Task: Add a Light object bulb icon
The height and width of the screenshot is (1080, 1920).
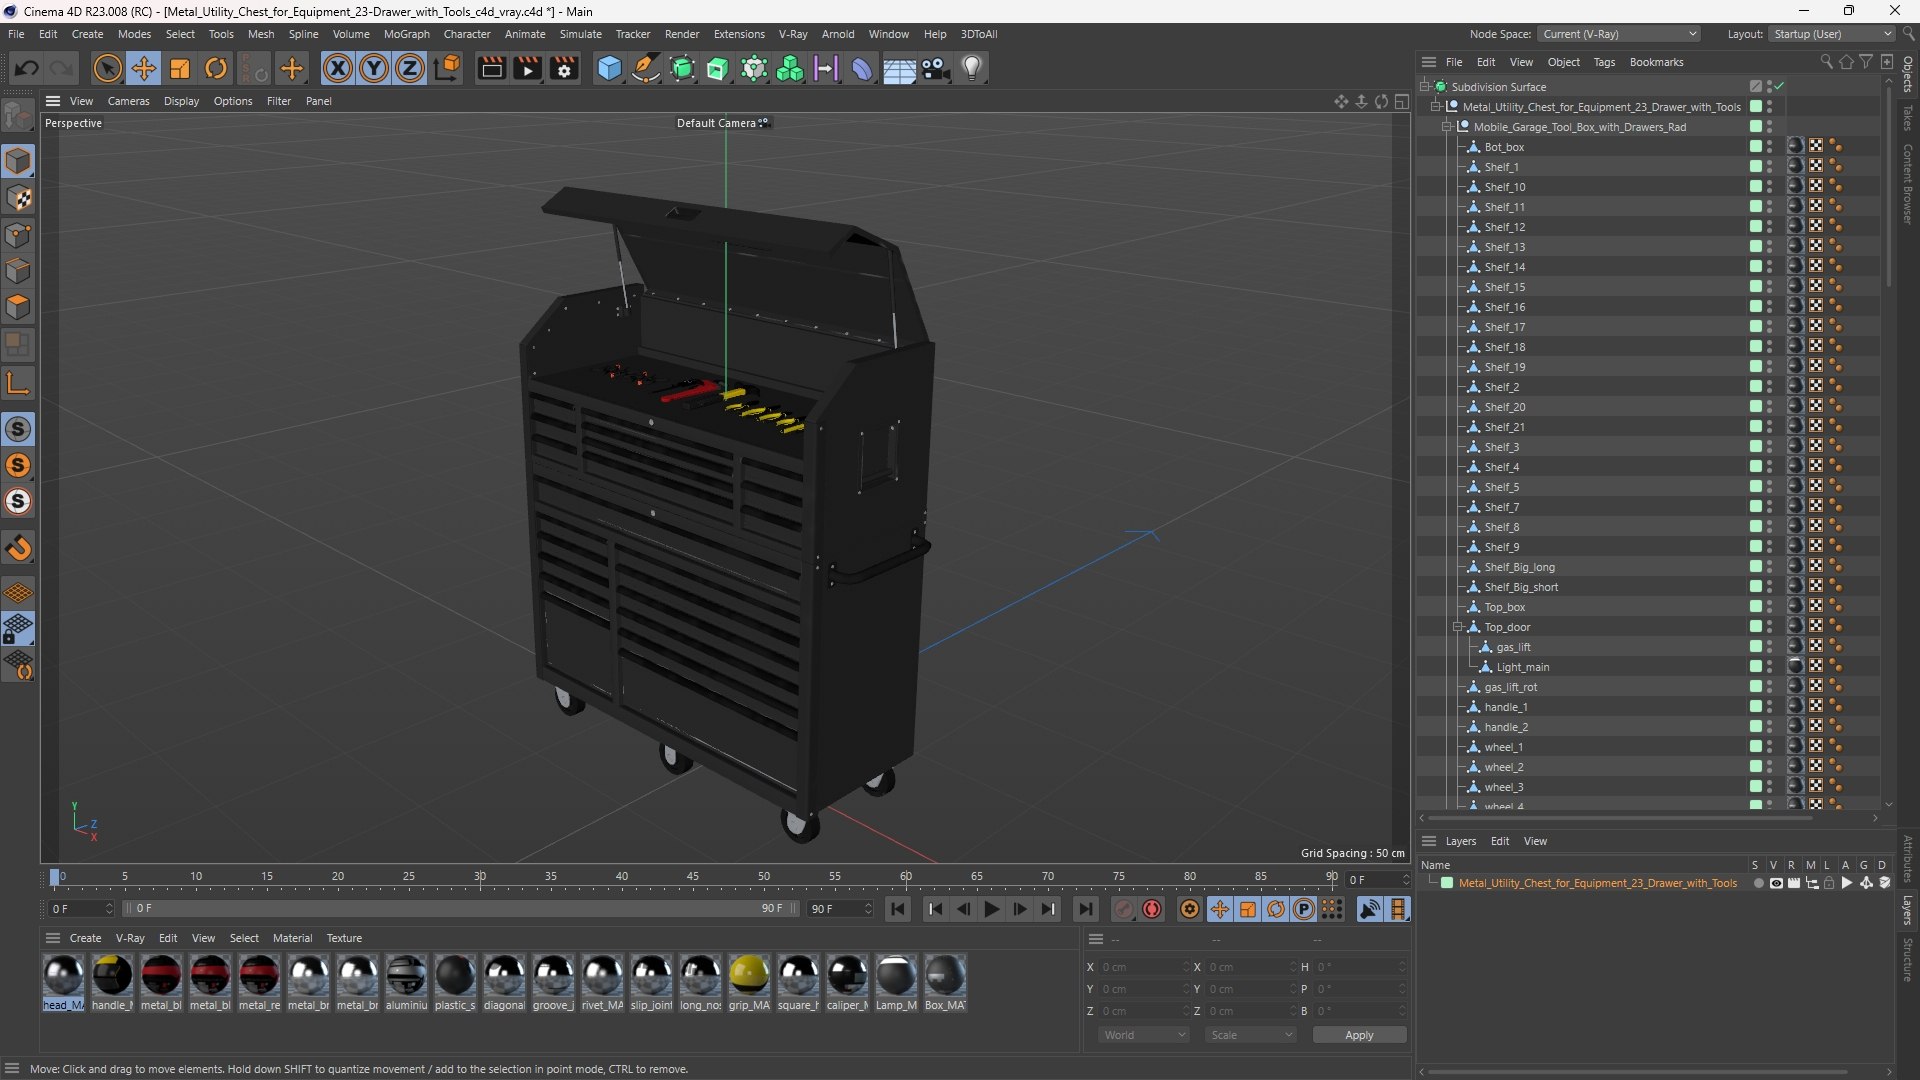Action: coord(972,68)
